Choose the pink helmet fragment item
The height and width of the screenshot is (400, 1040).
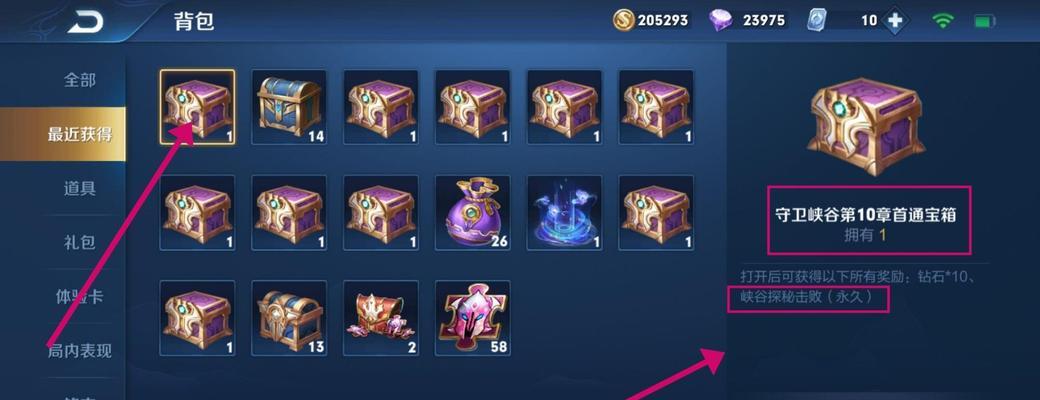tap(472, 318)
